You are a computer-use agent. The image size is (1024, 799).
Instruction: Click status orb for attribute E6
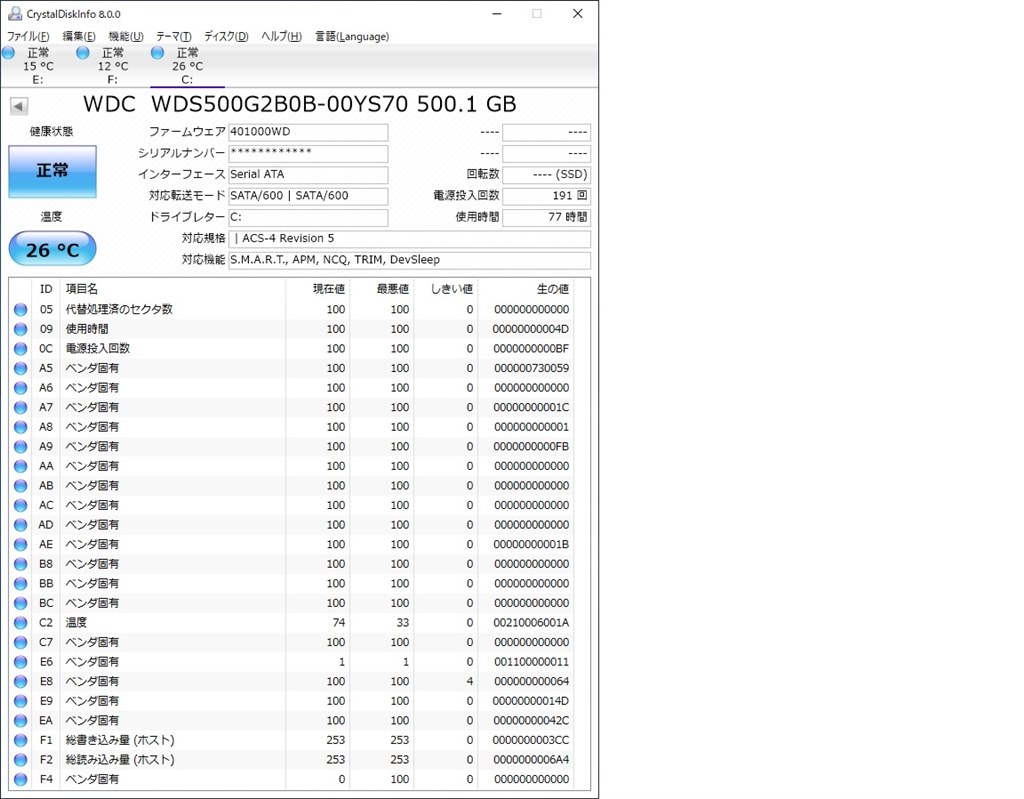pos(21,662)
